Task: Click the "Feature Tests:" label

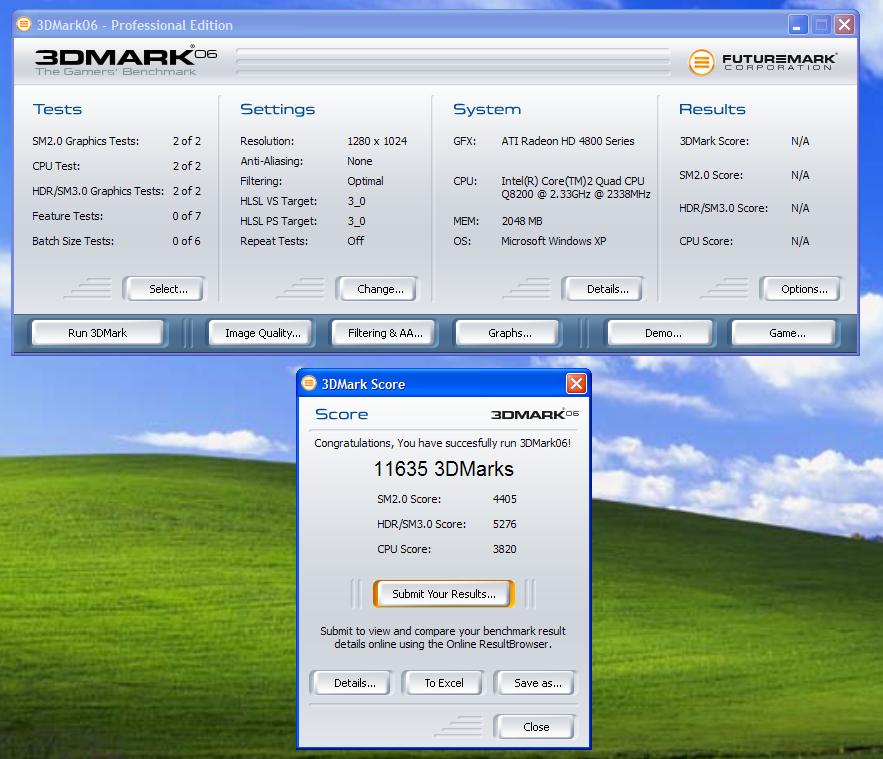Action: tap(68, 216)
